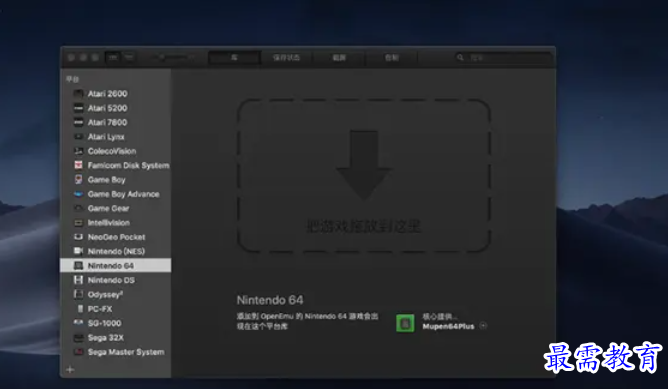This screenshot has width=668, height=389.
Task: Select the Famicom Disk System icon
Action: click(x=78, y=165)
